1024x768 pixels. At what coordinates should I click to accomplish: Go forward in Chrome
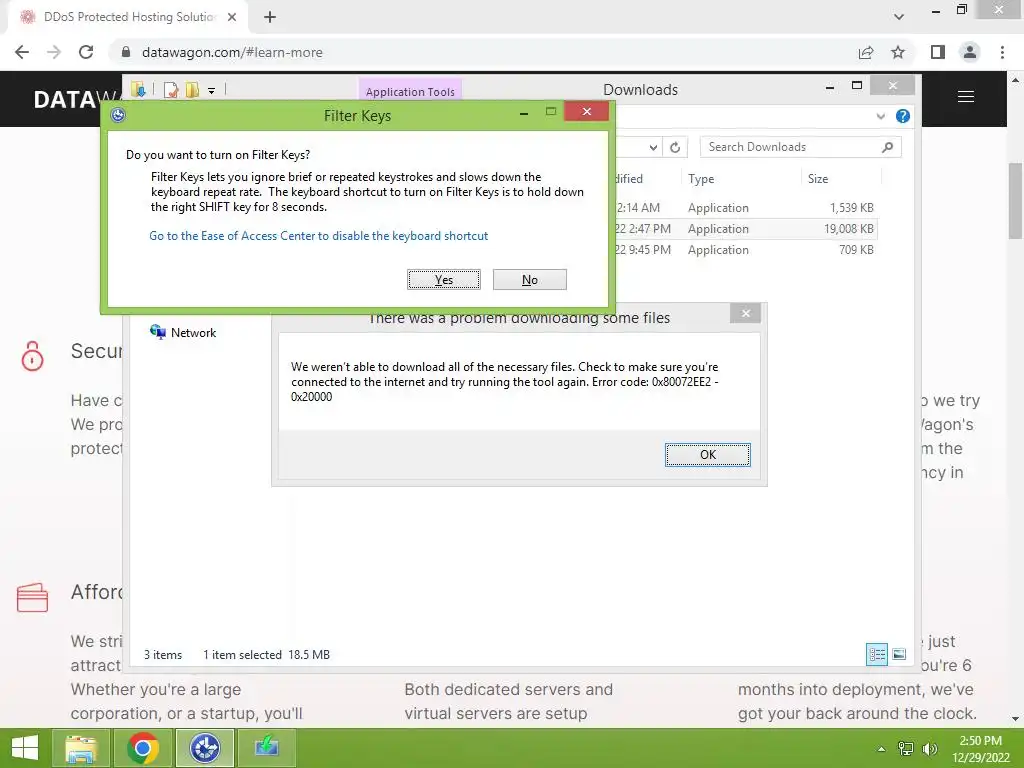(x=54, y=52)
